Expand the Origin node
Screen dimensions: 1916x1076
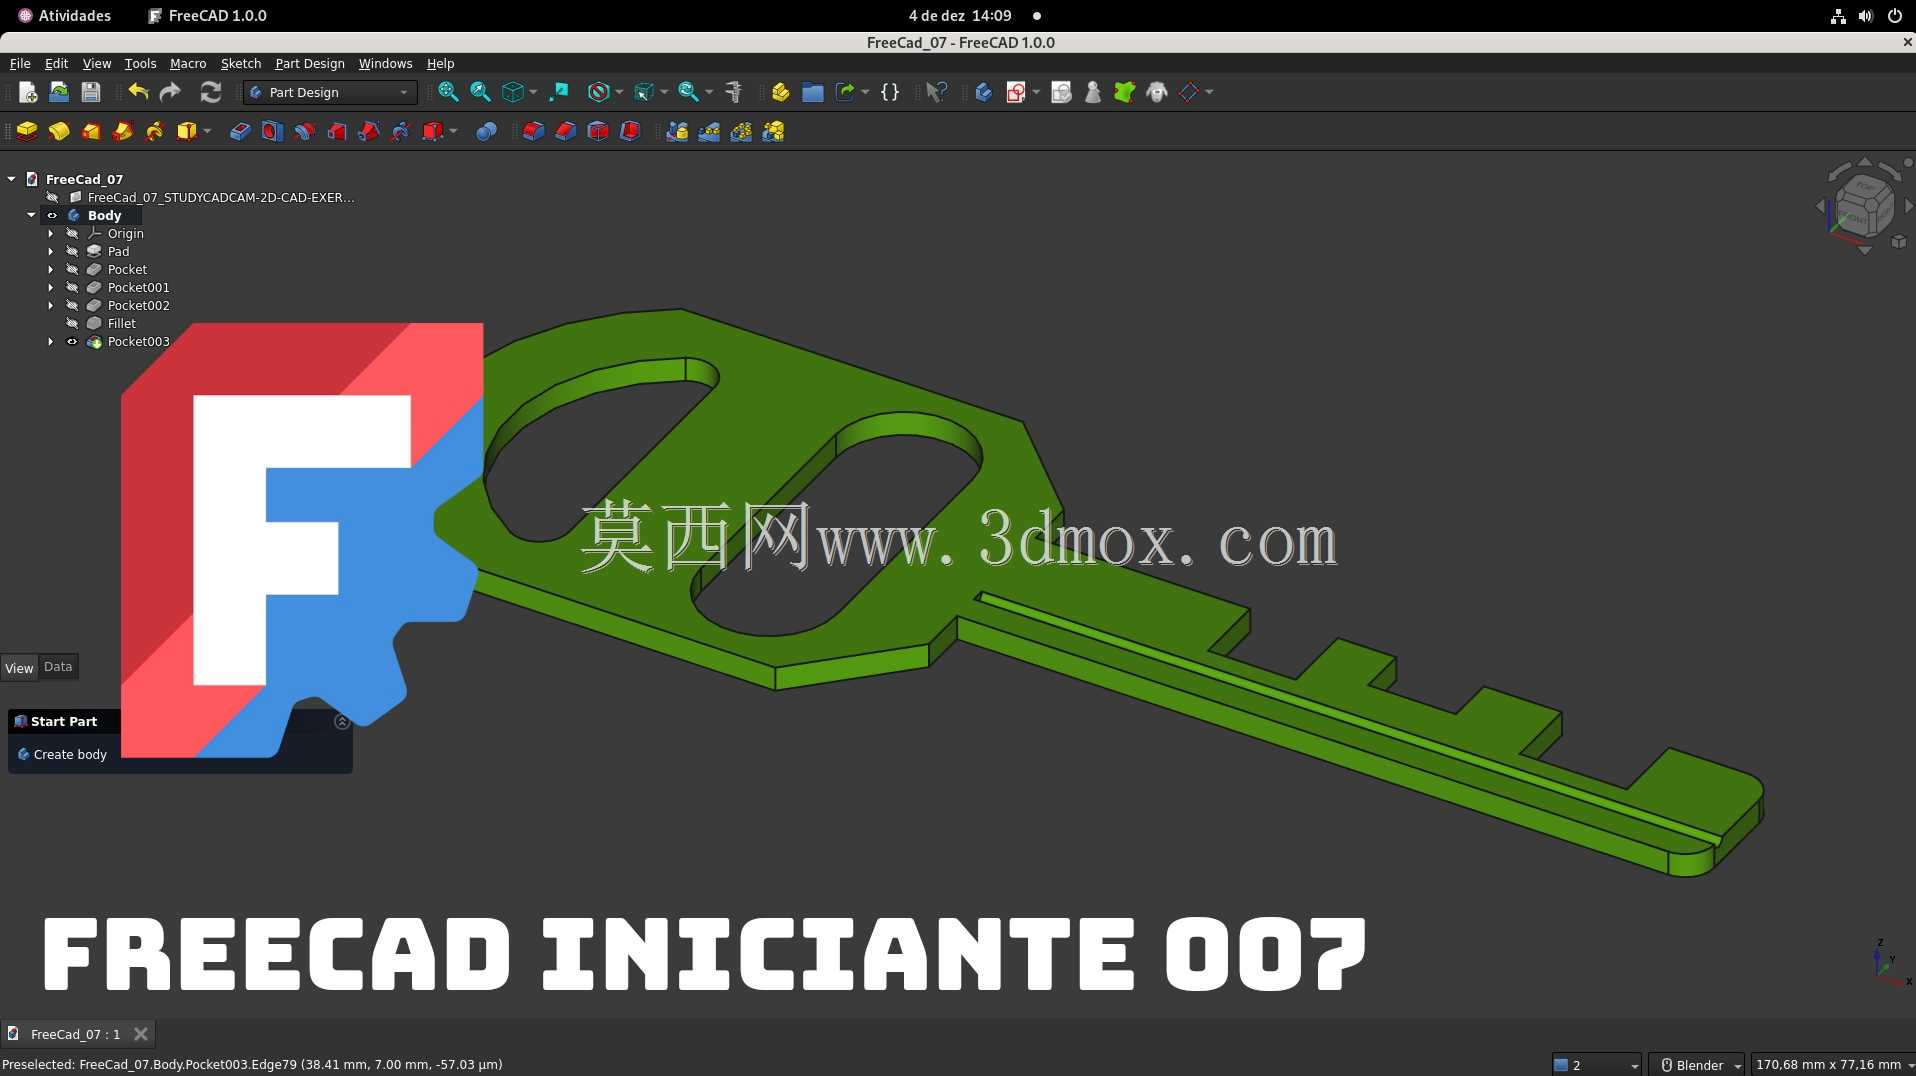[x=51, y=233]
